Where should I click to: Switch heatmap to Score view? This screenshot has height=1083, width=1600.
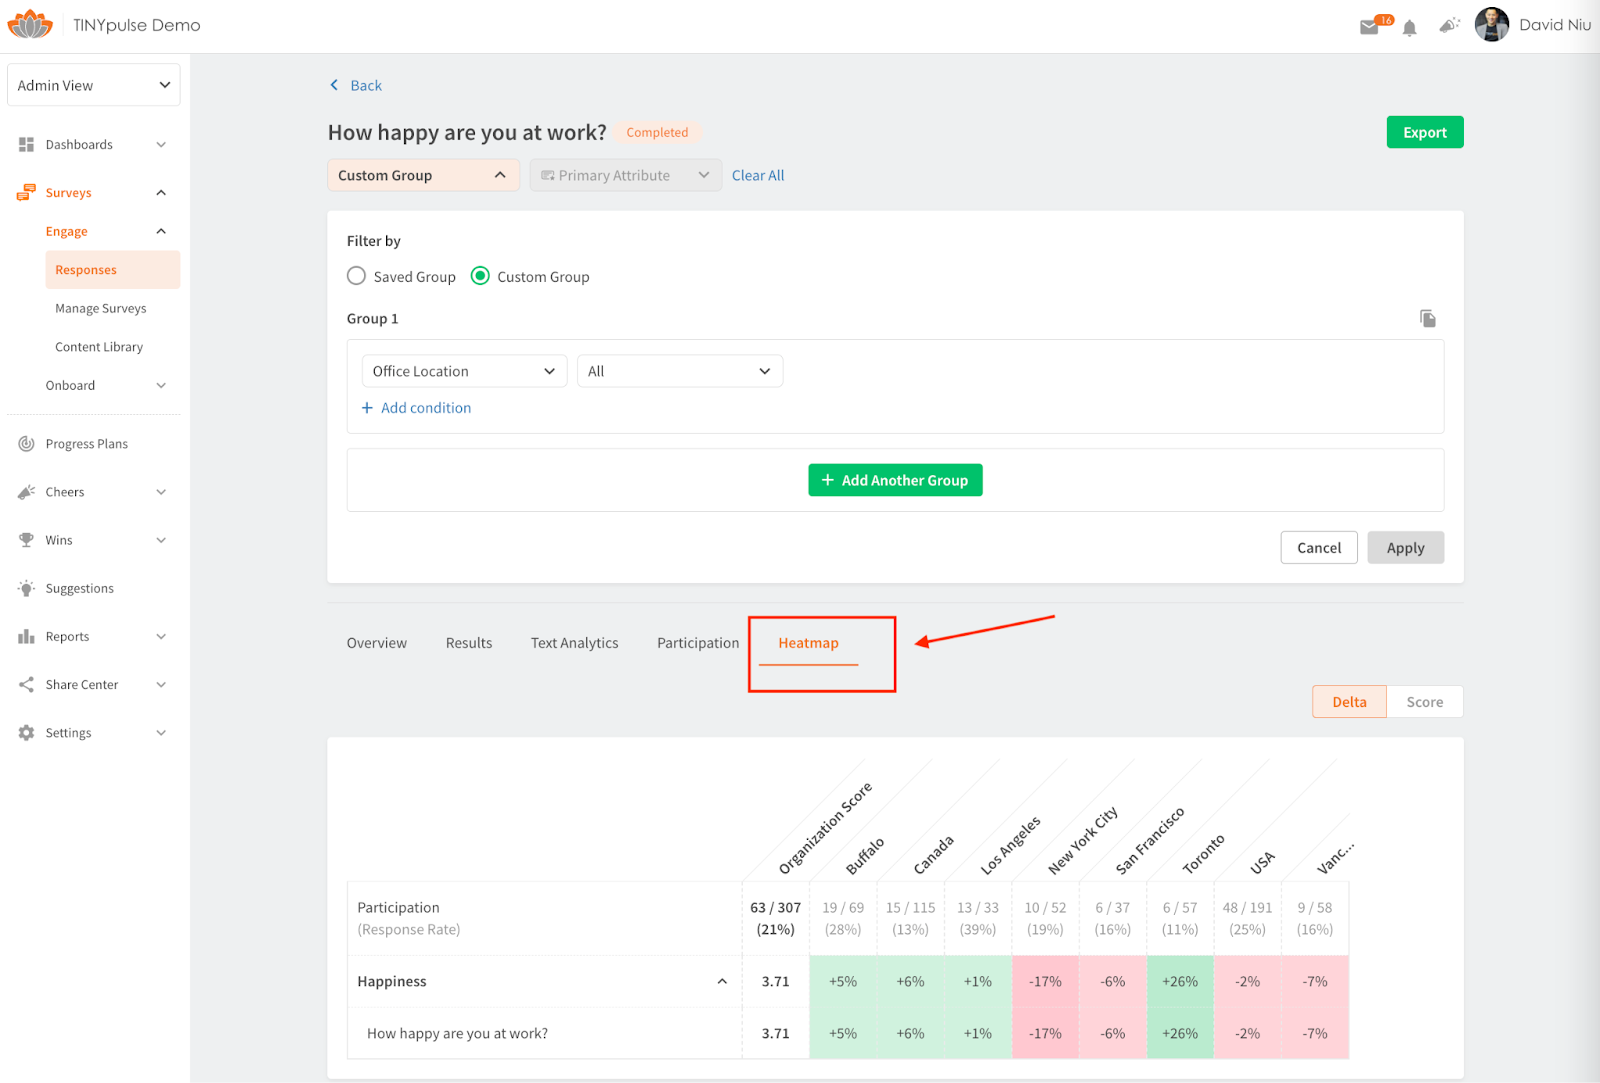(1424, 702)
